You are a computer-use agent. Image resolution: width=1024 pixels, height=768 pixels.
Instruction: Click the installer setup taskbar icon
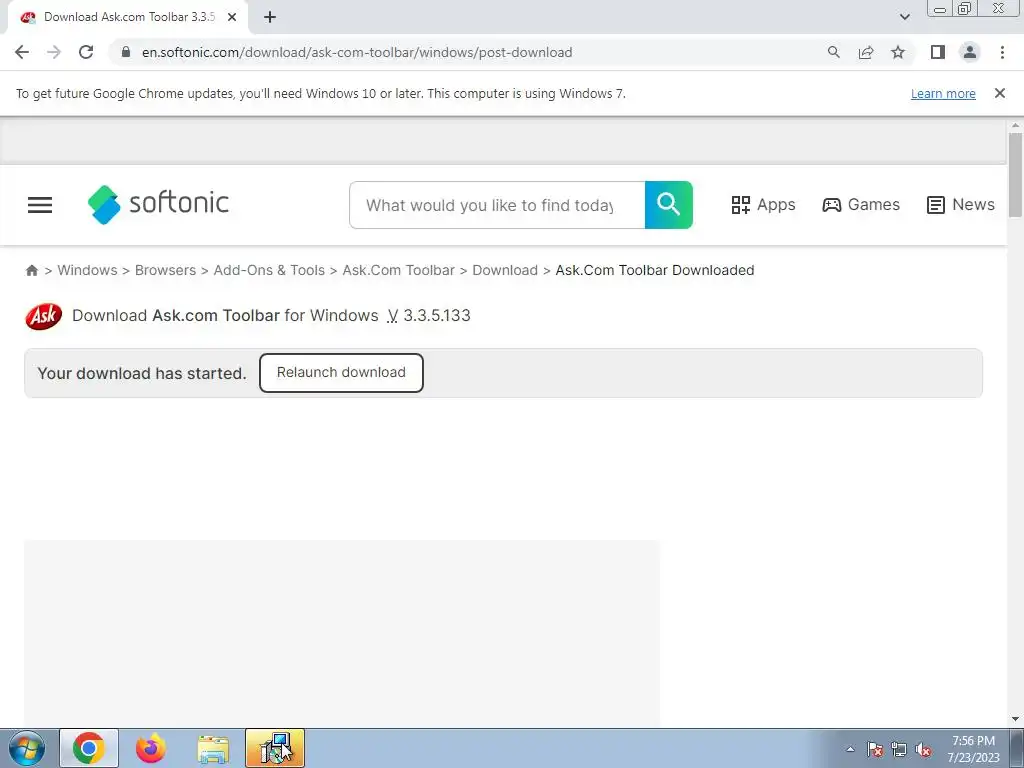point(275,748)
